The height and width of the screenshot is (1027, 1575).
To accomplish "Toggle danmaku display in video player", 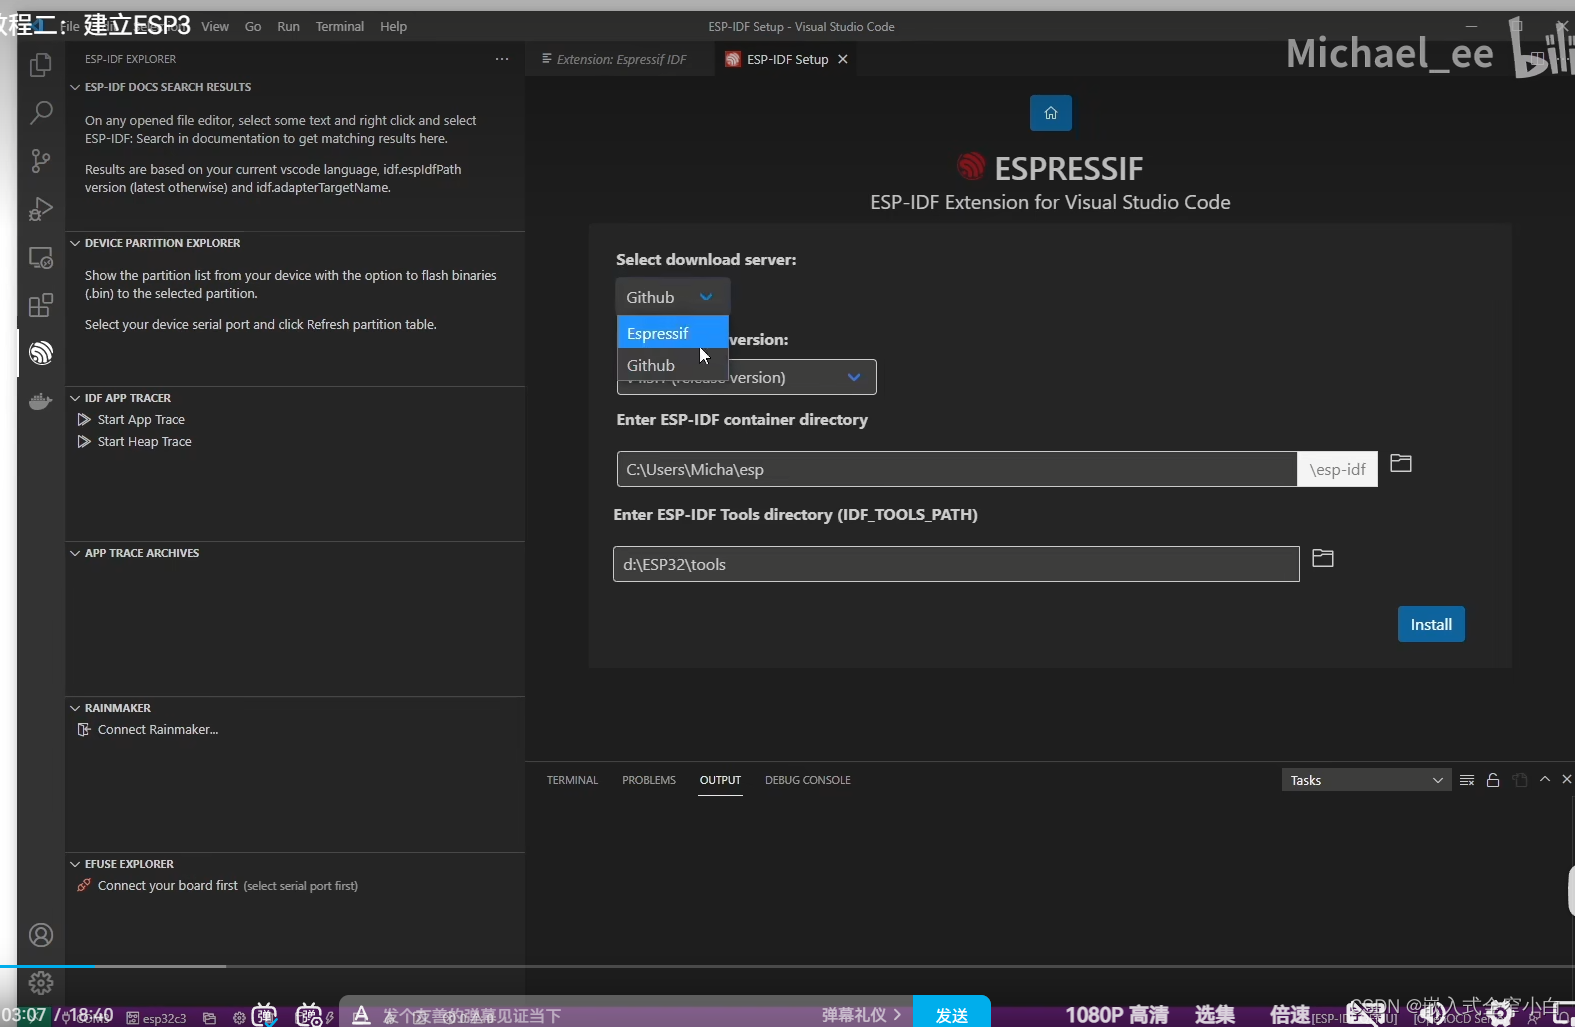I will 264,1015.
